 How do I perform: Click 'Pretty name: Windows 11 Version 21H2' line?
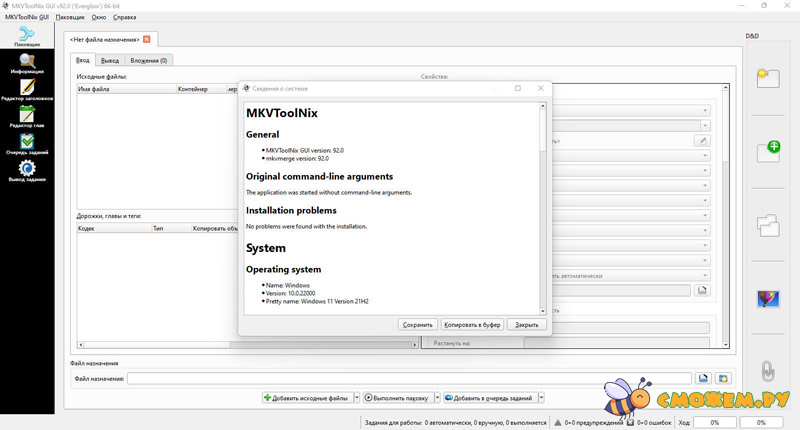[317, 301]
